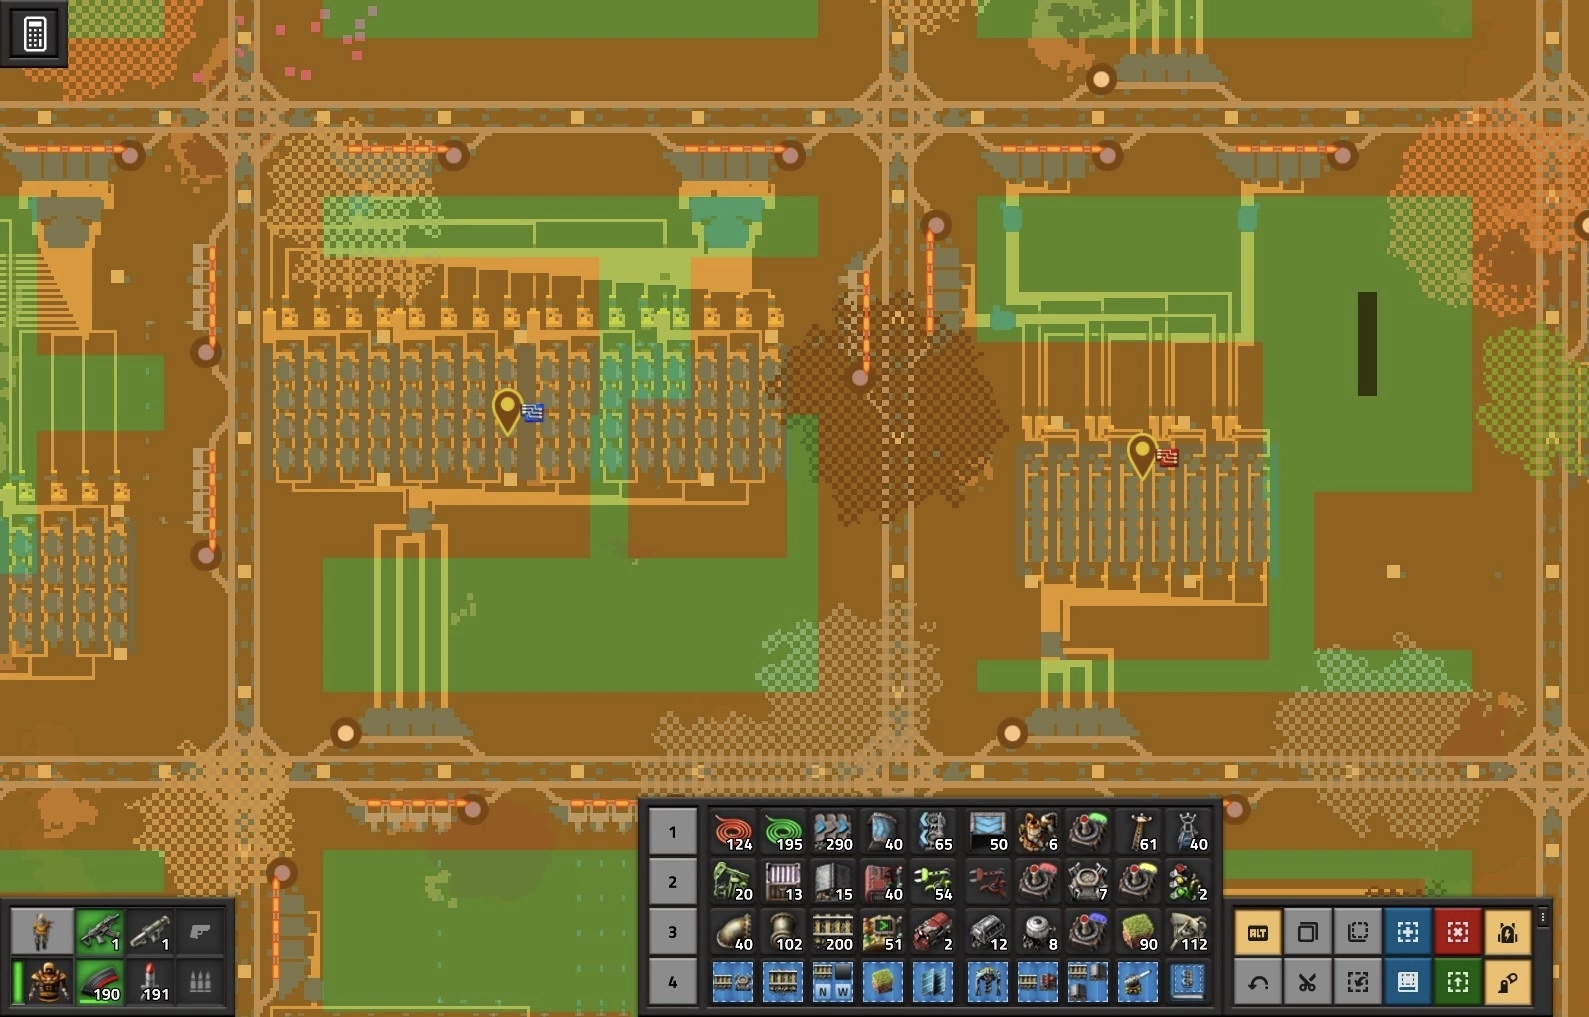The width and height of the screenshot is (1589, 1017).
Task: Open the calculator button in the top-left corner
Action: (34, 33)
